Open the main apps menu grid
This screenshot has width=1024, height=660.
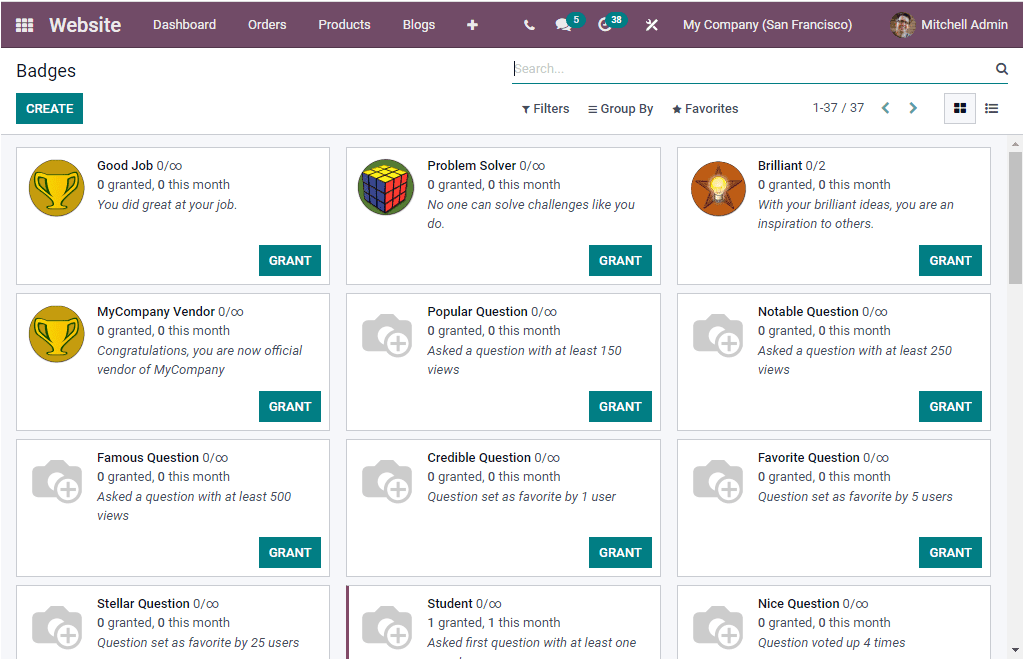(x=24, y=25)
